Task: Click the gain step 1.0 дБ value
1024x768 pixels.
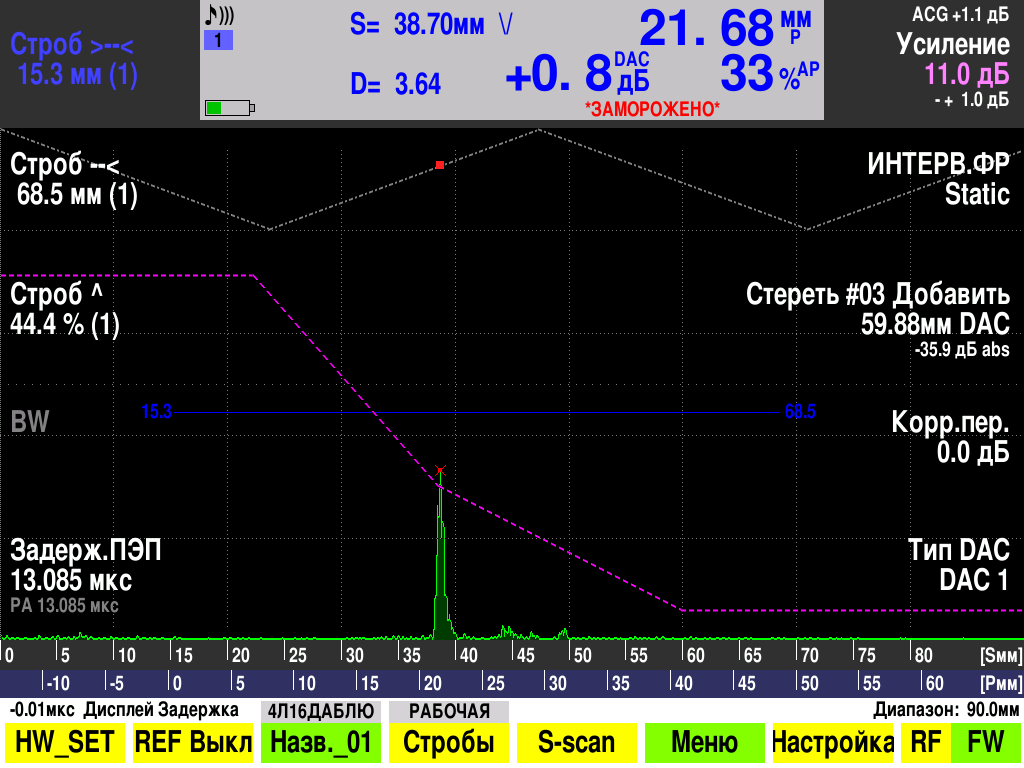Action: (x=985, y=100)
